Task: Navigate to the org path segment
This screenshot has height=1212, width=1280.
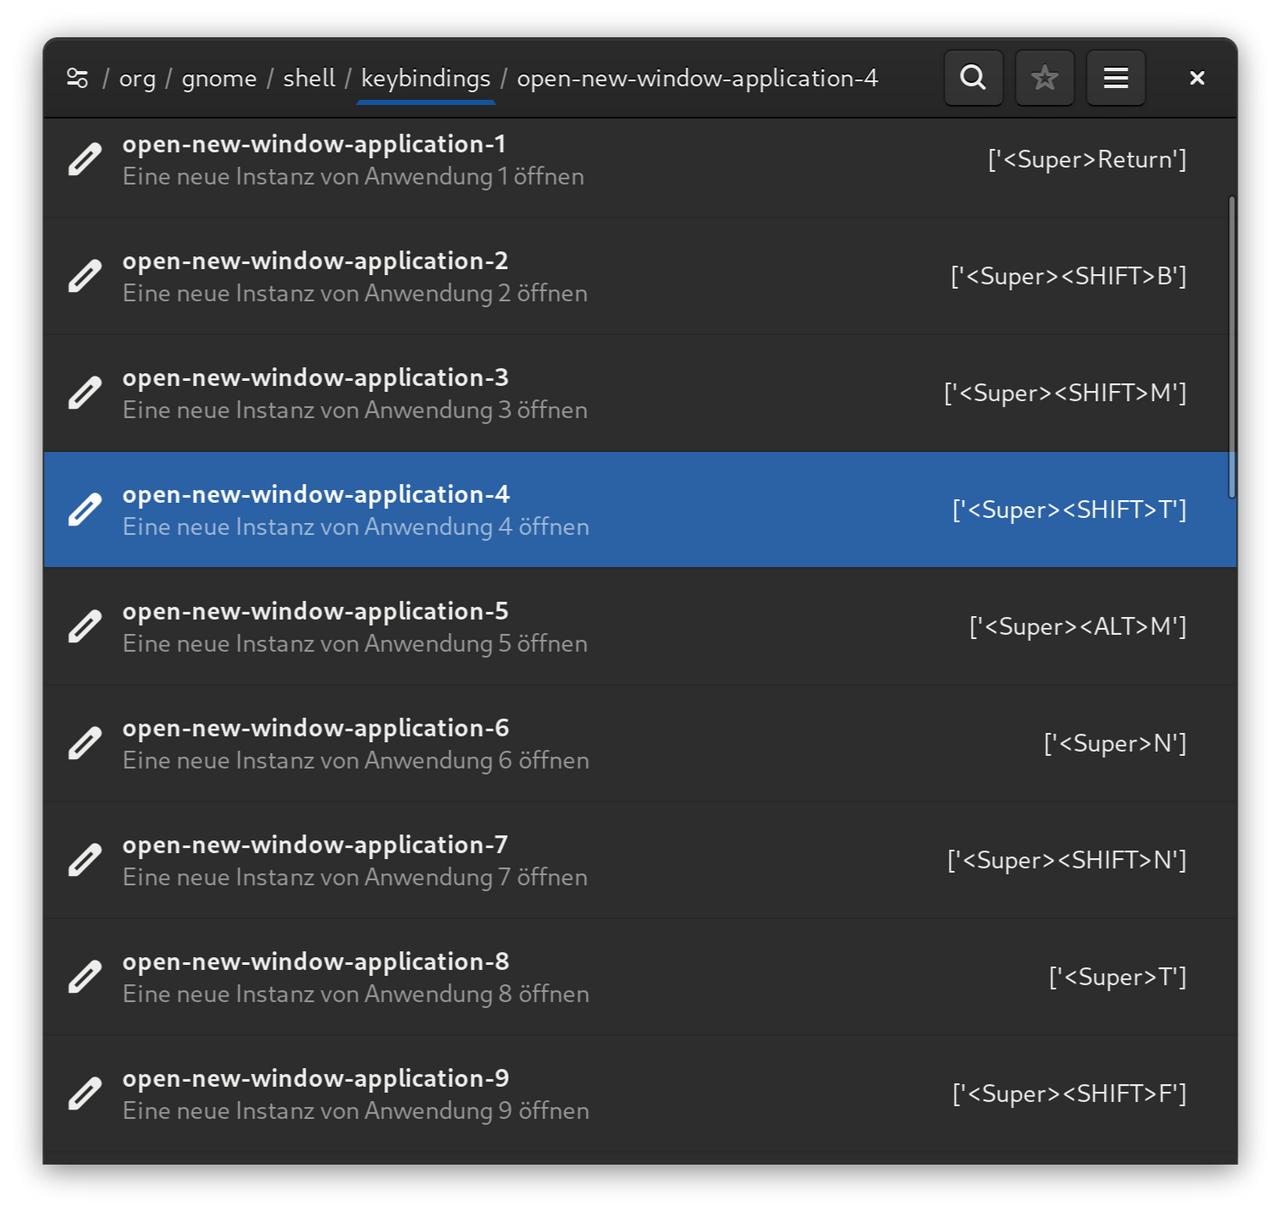Action: 137,78
